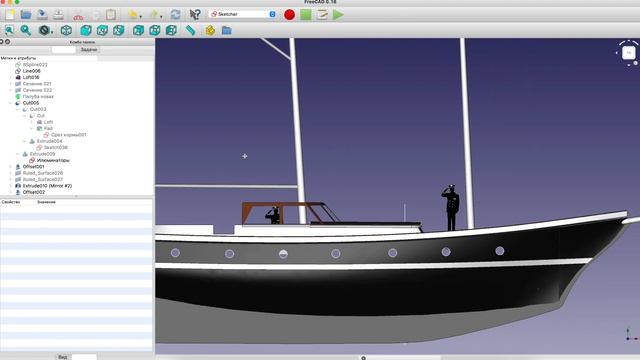Select Cut005 in the tree

[x=31, y=103]
